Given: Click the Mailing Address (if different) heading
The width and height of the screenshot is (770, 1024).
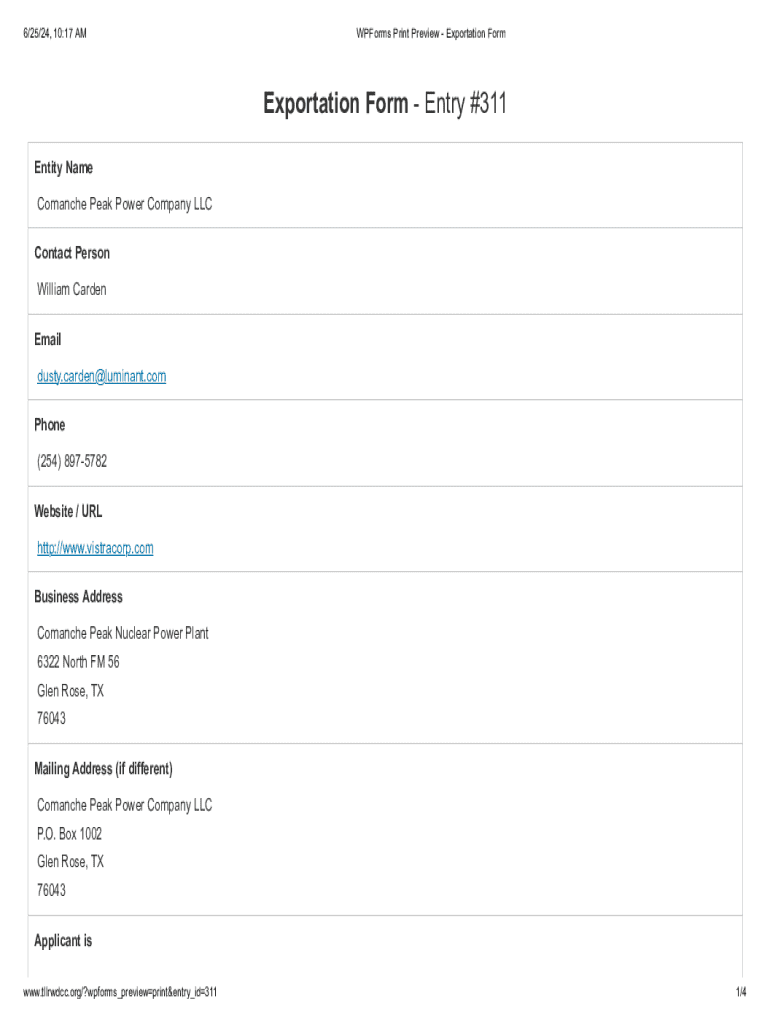Looking at the screenshot, I should [x=103, y=769].
